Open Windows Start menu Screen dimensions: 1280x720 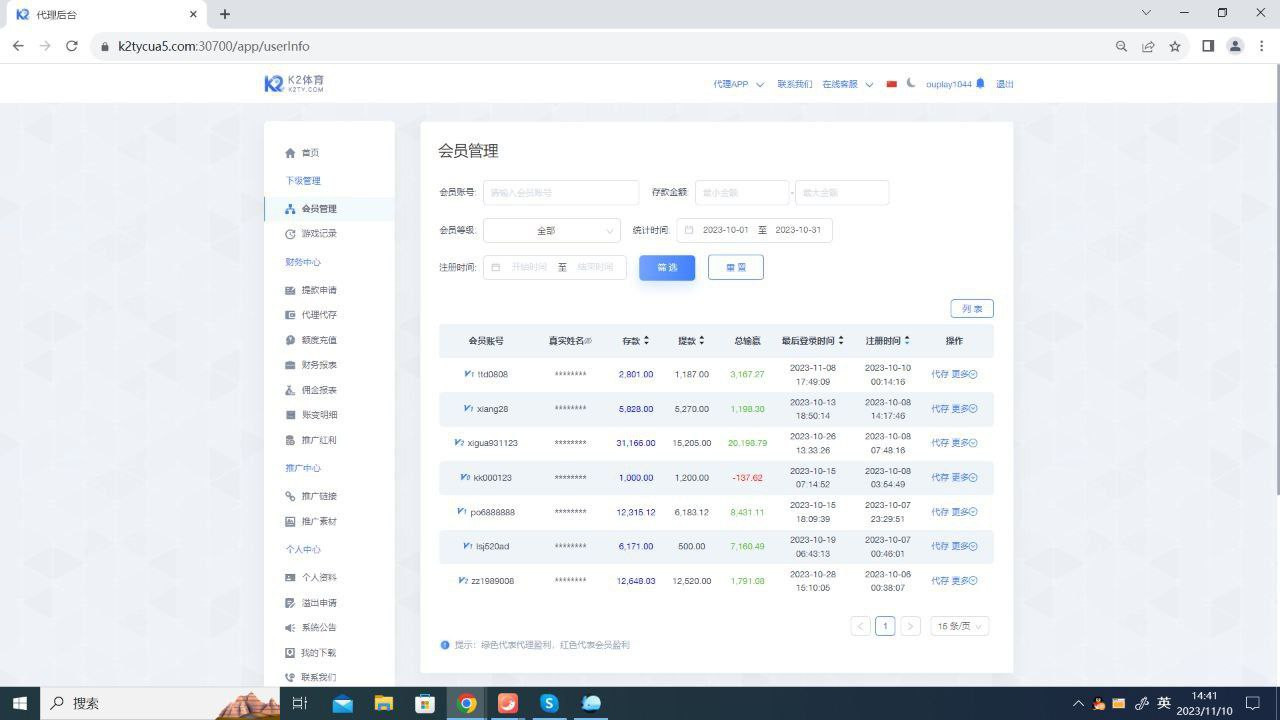[20, 703]
